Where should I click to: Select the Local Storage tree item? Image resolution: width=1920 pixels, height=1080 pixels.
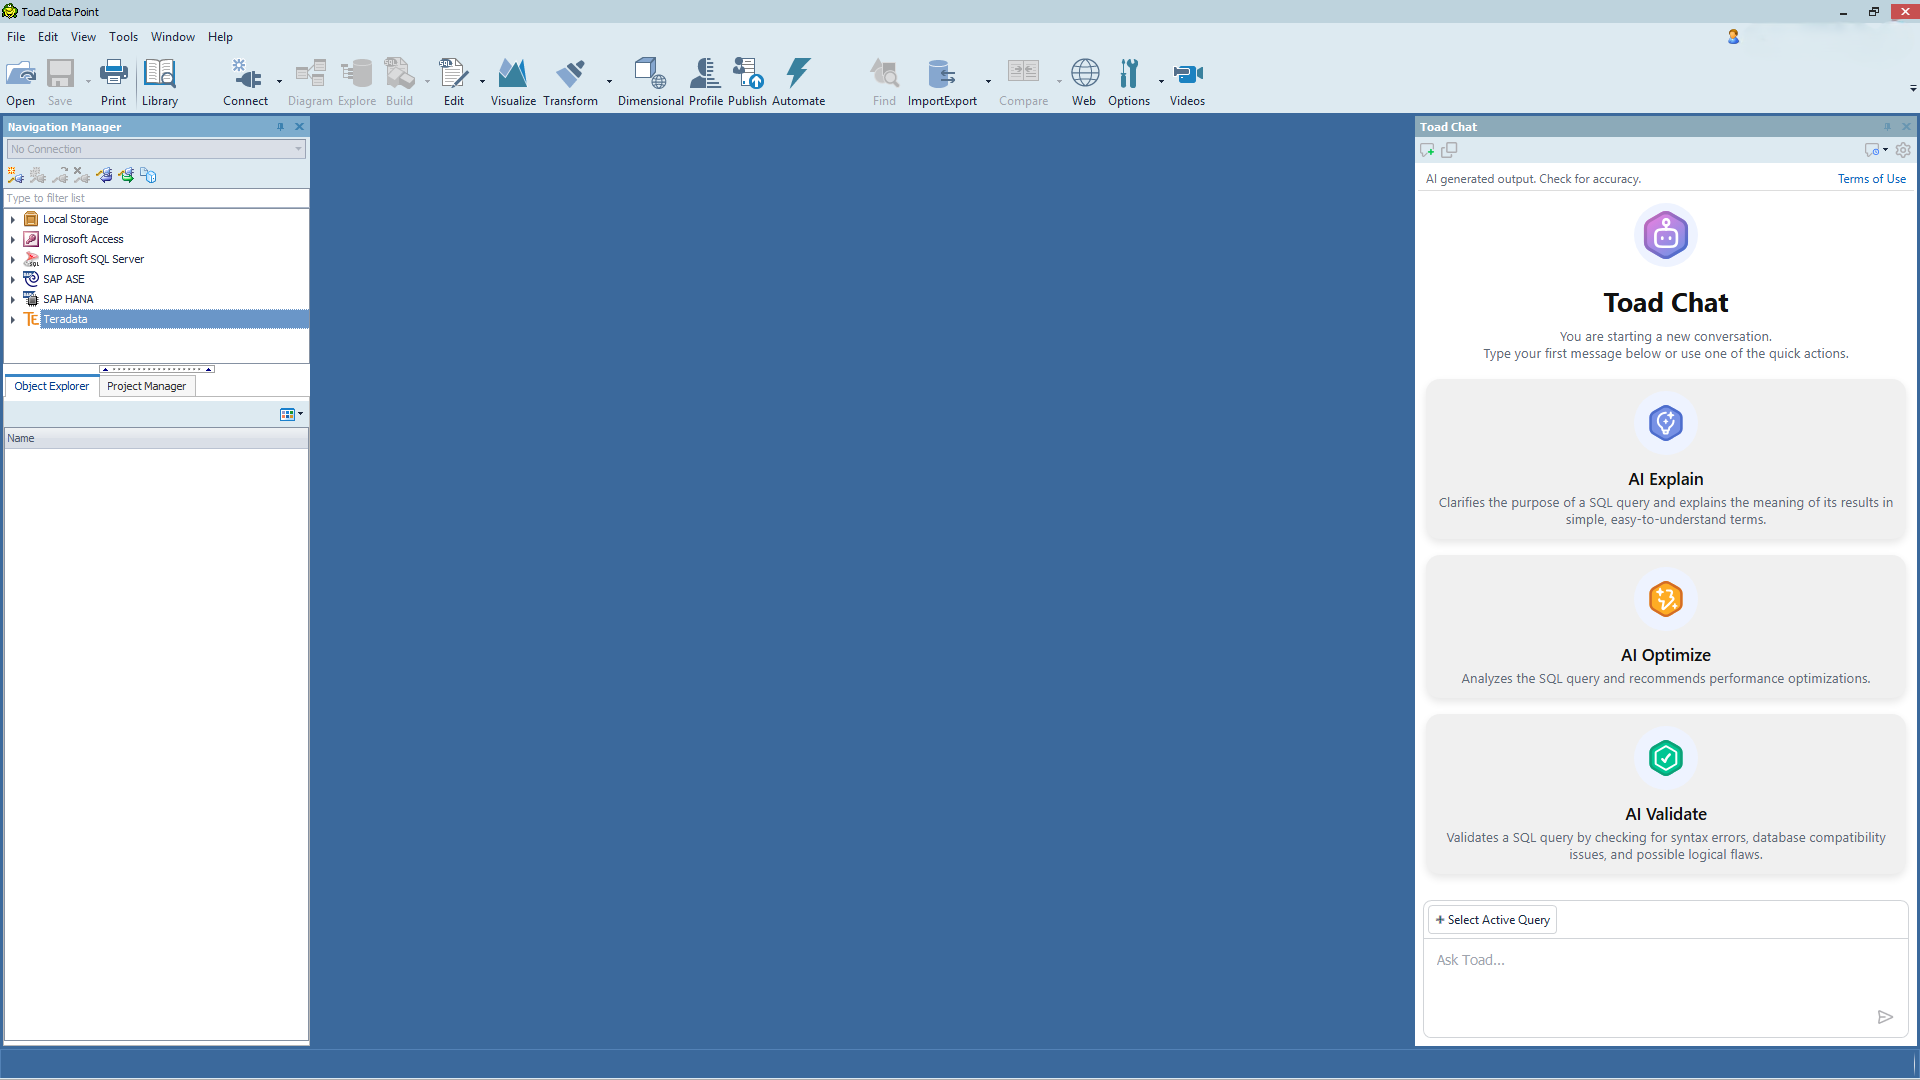(75, 219)
